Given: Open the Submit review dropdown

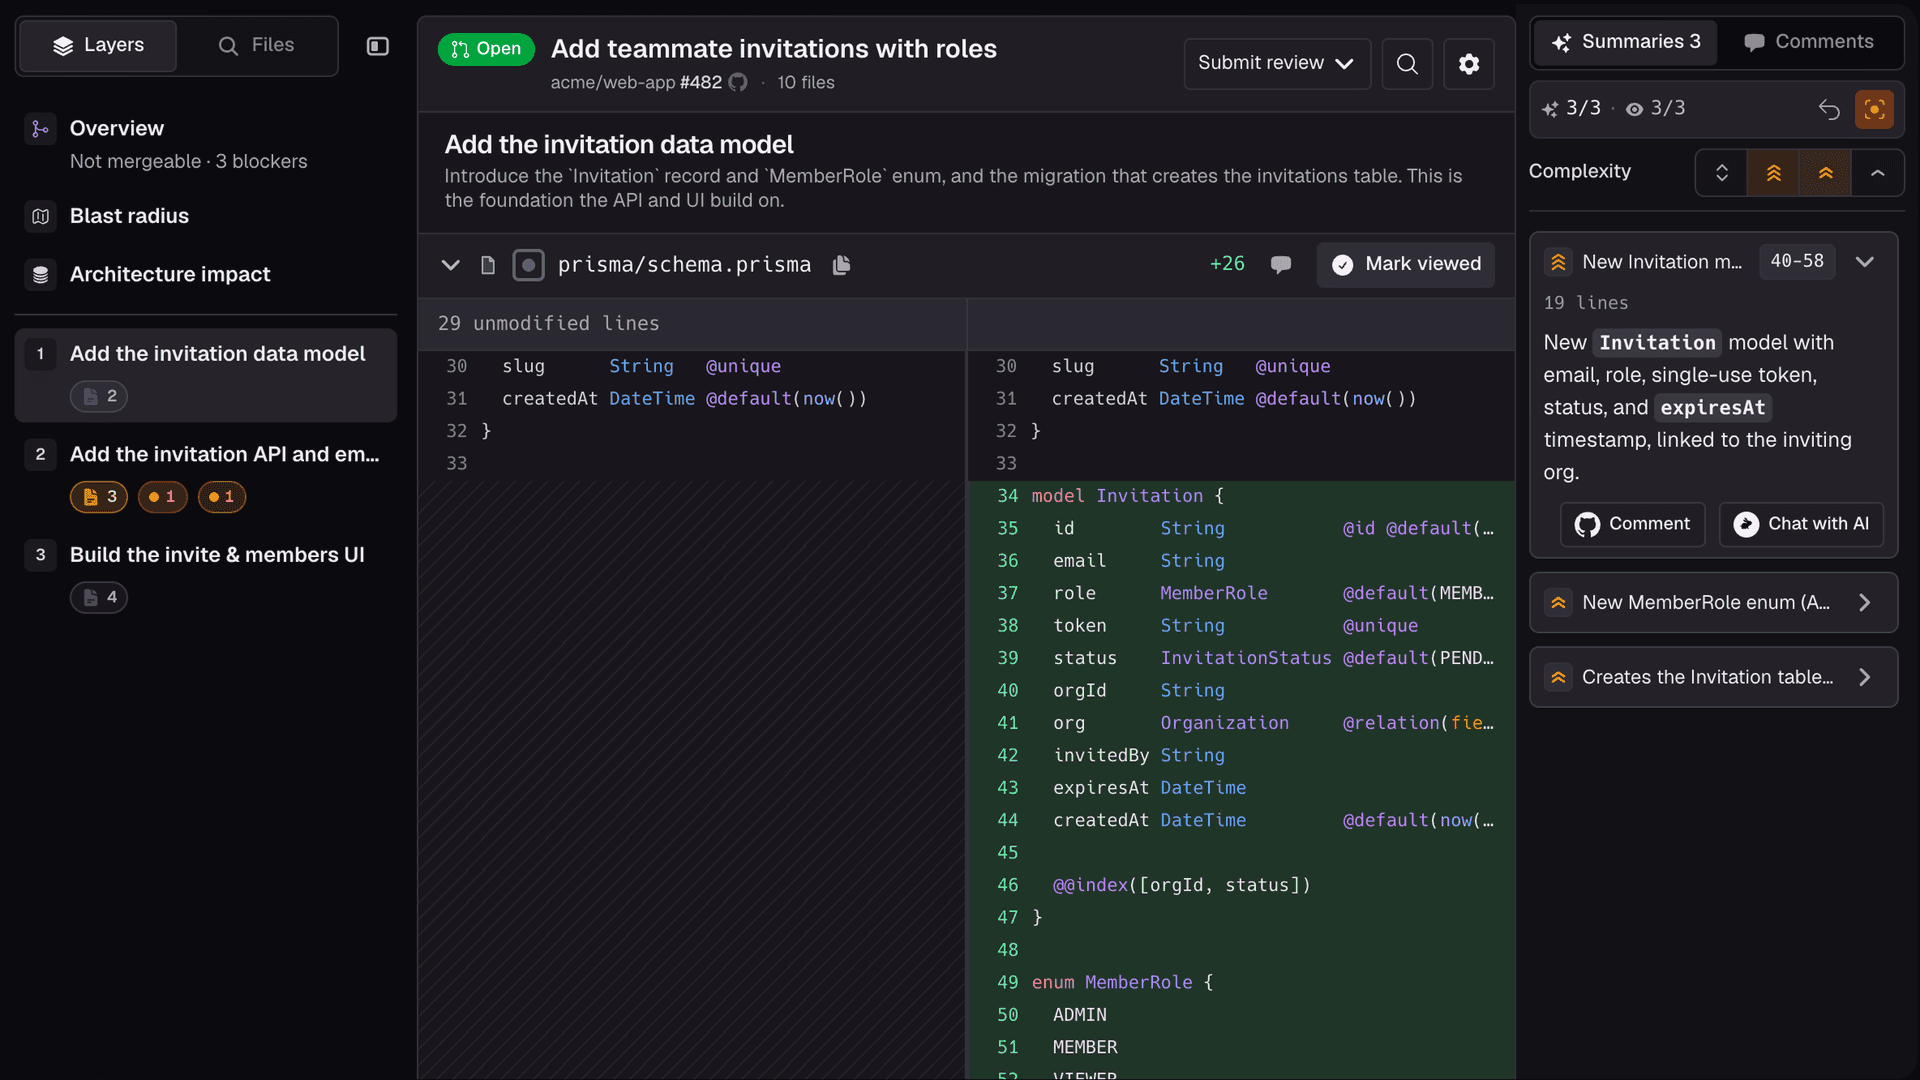Looking at the screenshot, I should click(1276, 64).
